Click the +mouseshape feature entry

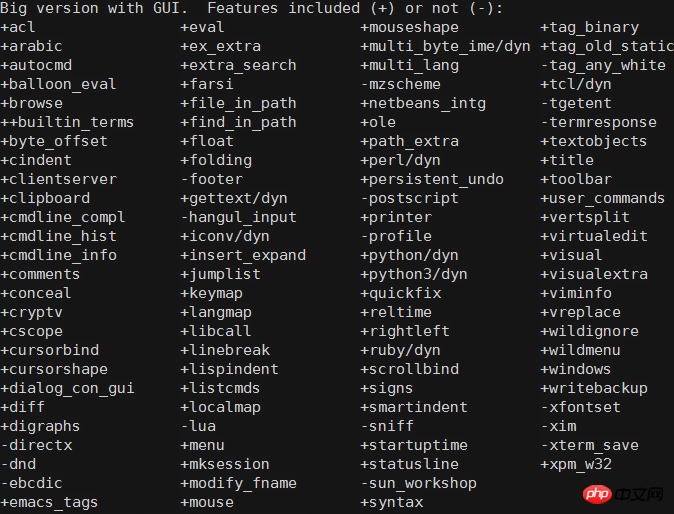click(409, 28)
